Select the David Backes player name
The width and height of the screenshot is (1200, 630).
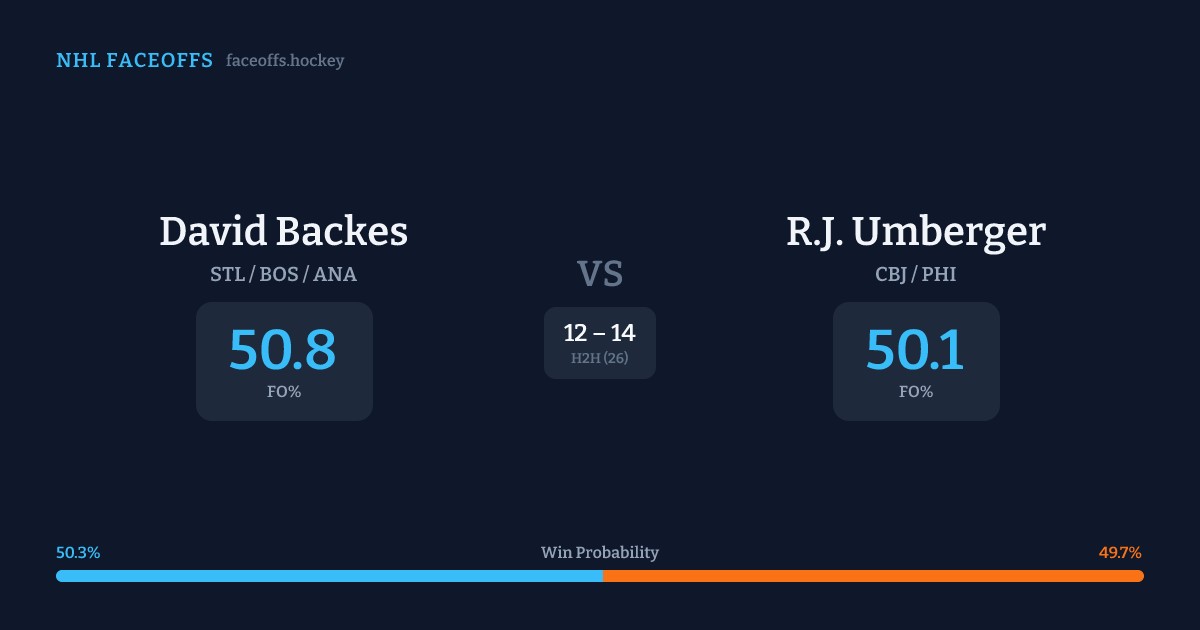point(284,232)
